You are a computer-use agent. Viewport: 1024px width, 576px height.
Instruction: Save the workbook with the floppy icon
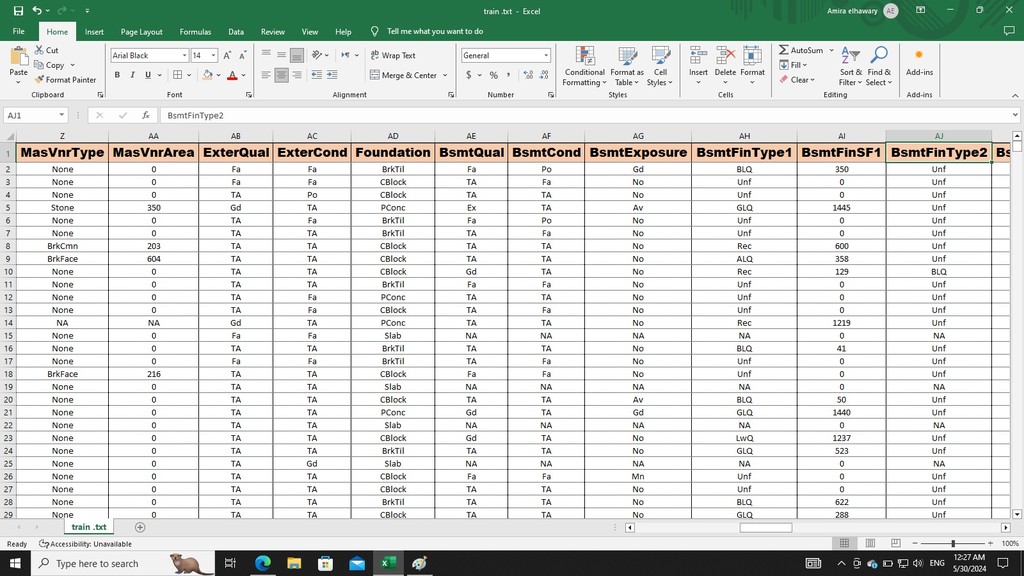[18, 10]
